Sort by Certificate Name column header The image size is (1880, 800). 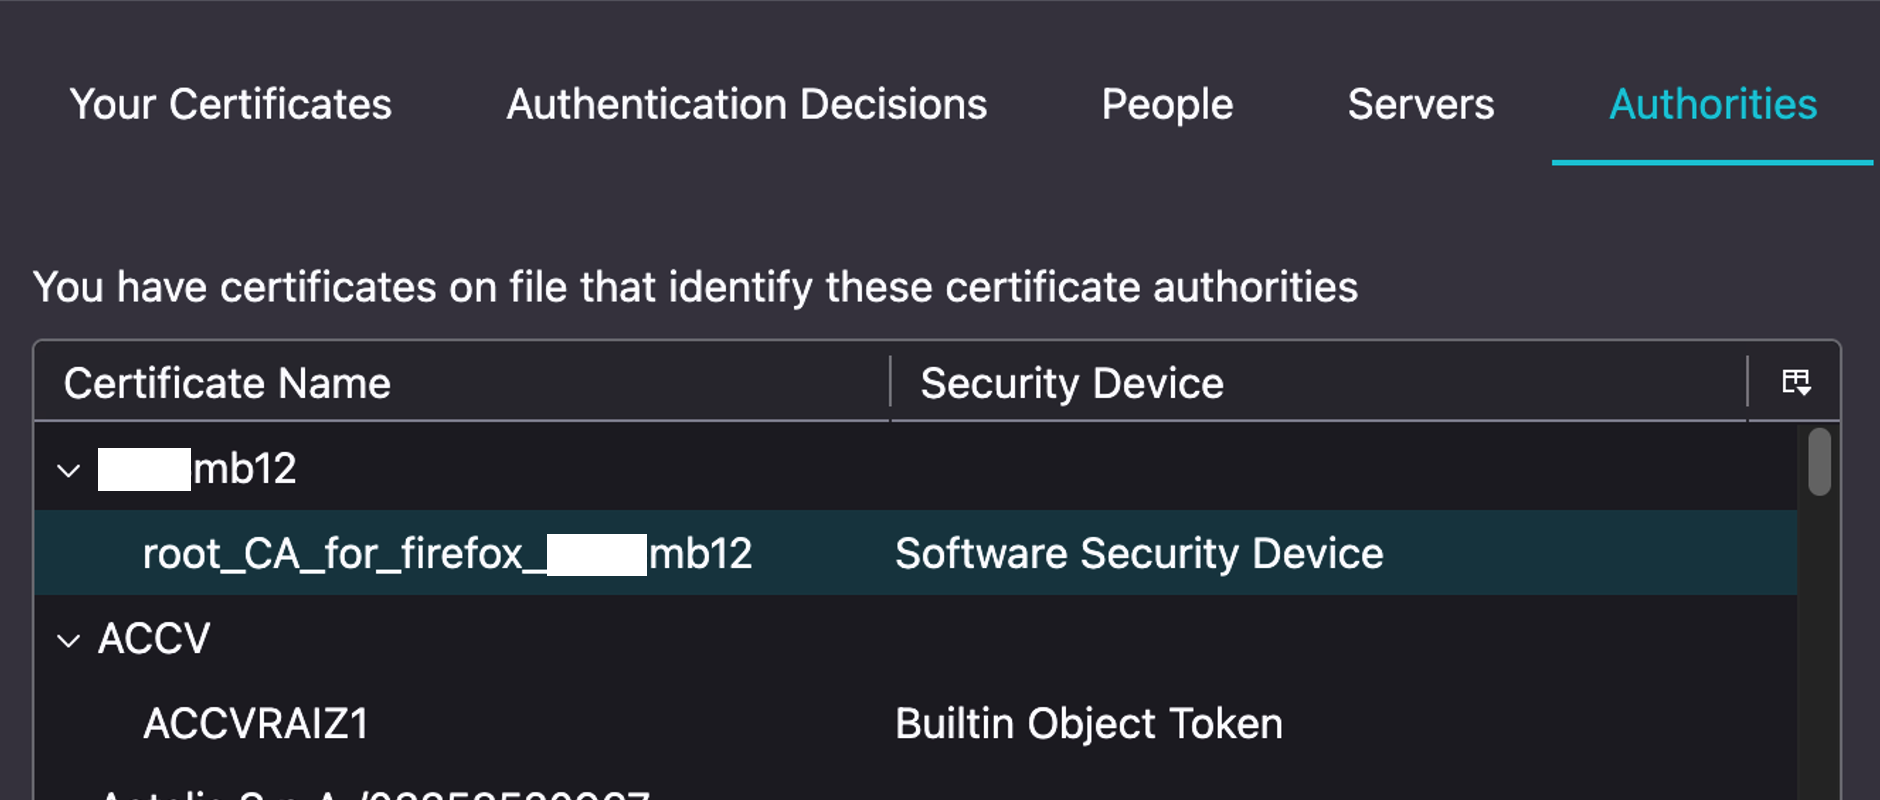point(227,383)
